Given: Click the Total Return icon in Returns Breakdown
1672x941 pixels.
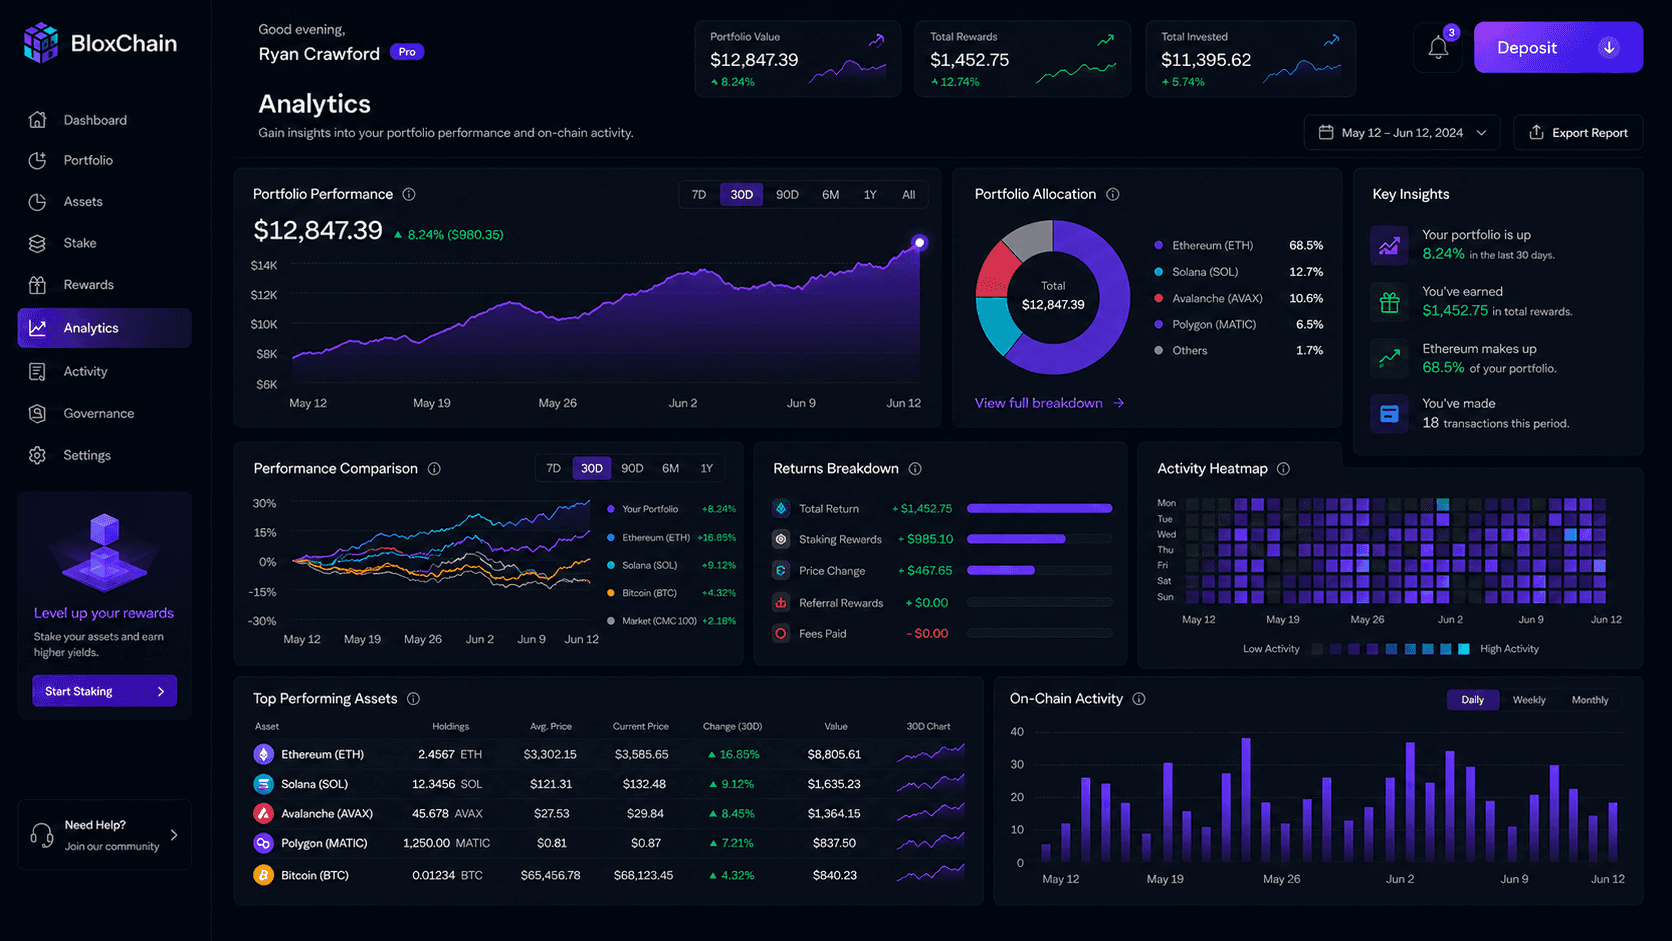Looking at the screenshot, I should [x=781, y=508].
